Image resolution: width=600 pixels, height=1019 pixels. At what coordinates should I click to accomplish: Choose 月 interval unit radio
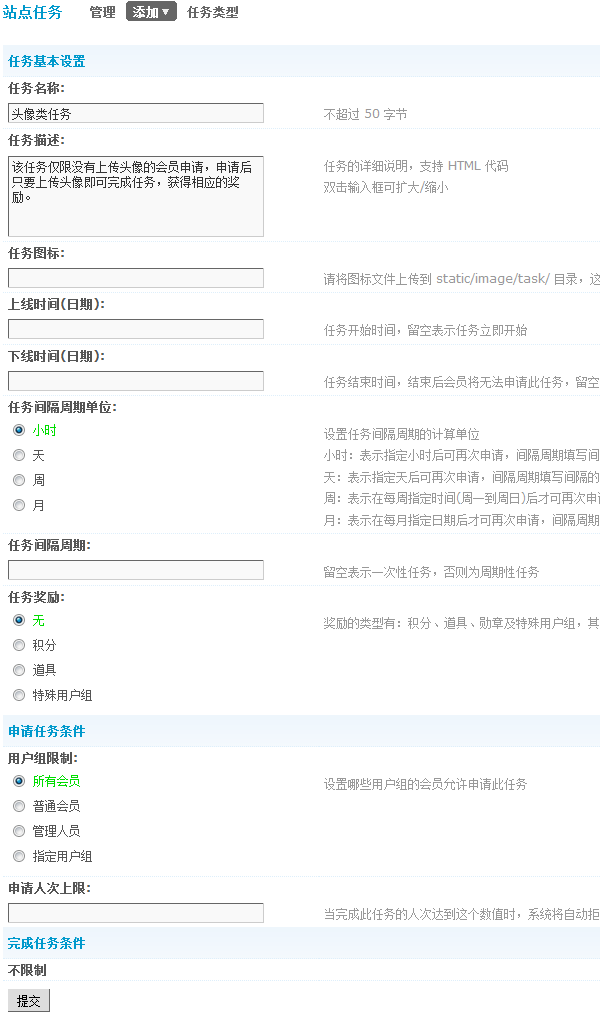click(19, 505)
